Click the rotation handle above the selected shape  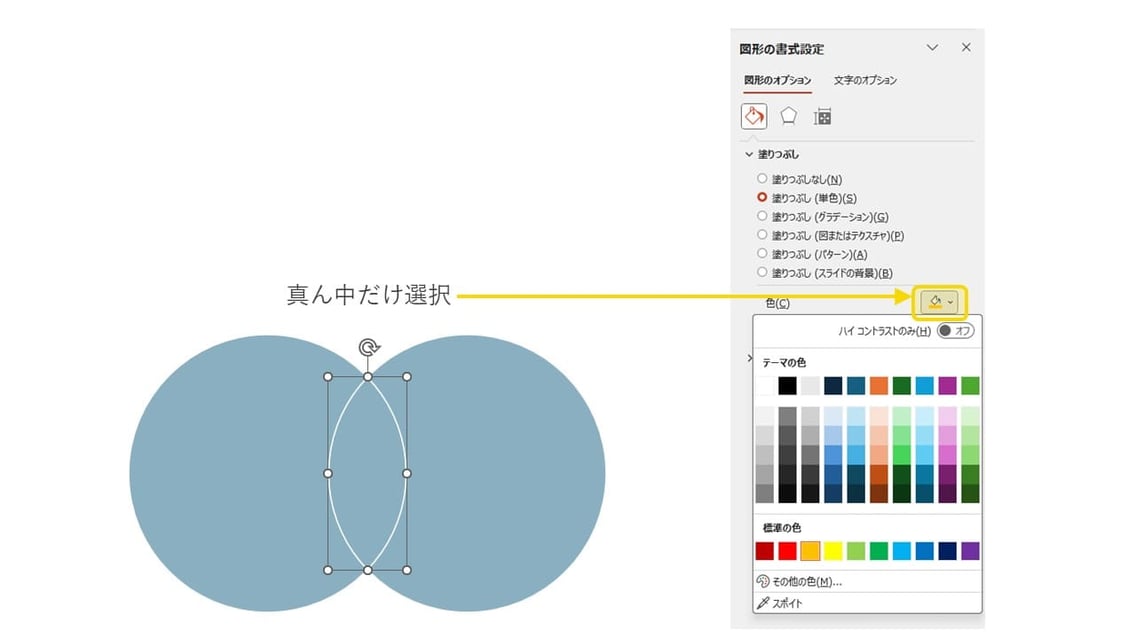pos(367,348)
